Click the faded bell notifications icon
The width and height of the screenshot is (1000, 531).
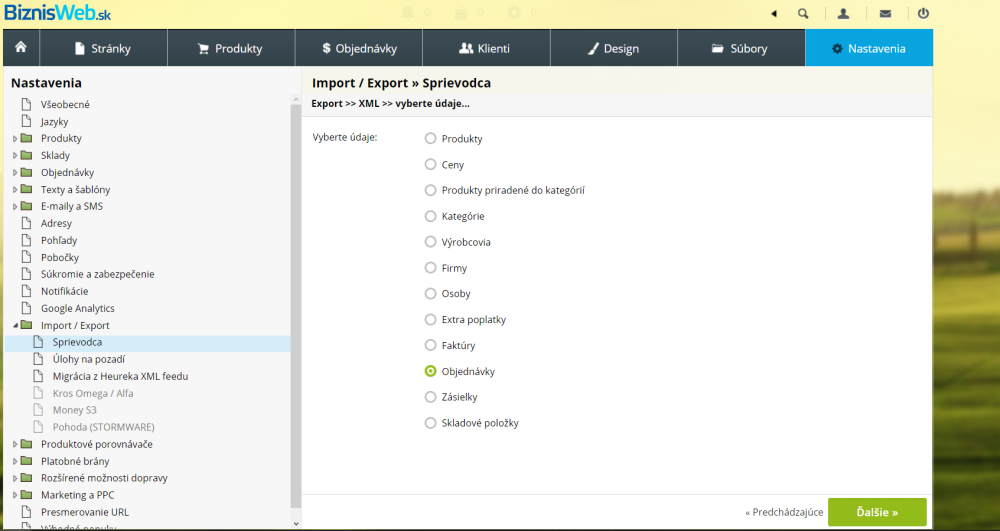pyautogui.click(x=408, y=13)
